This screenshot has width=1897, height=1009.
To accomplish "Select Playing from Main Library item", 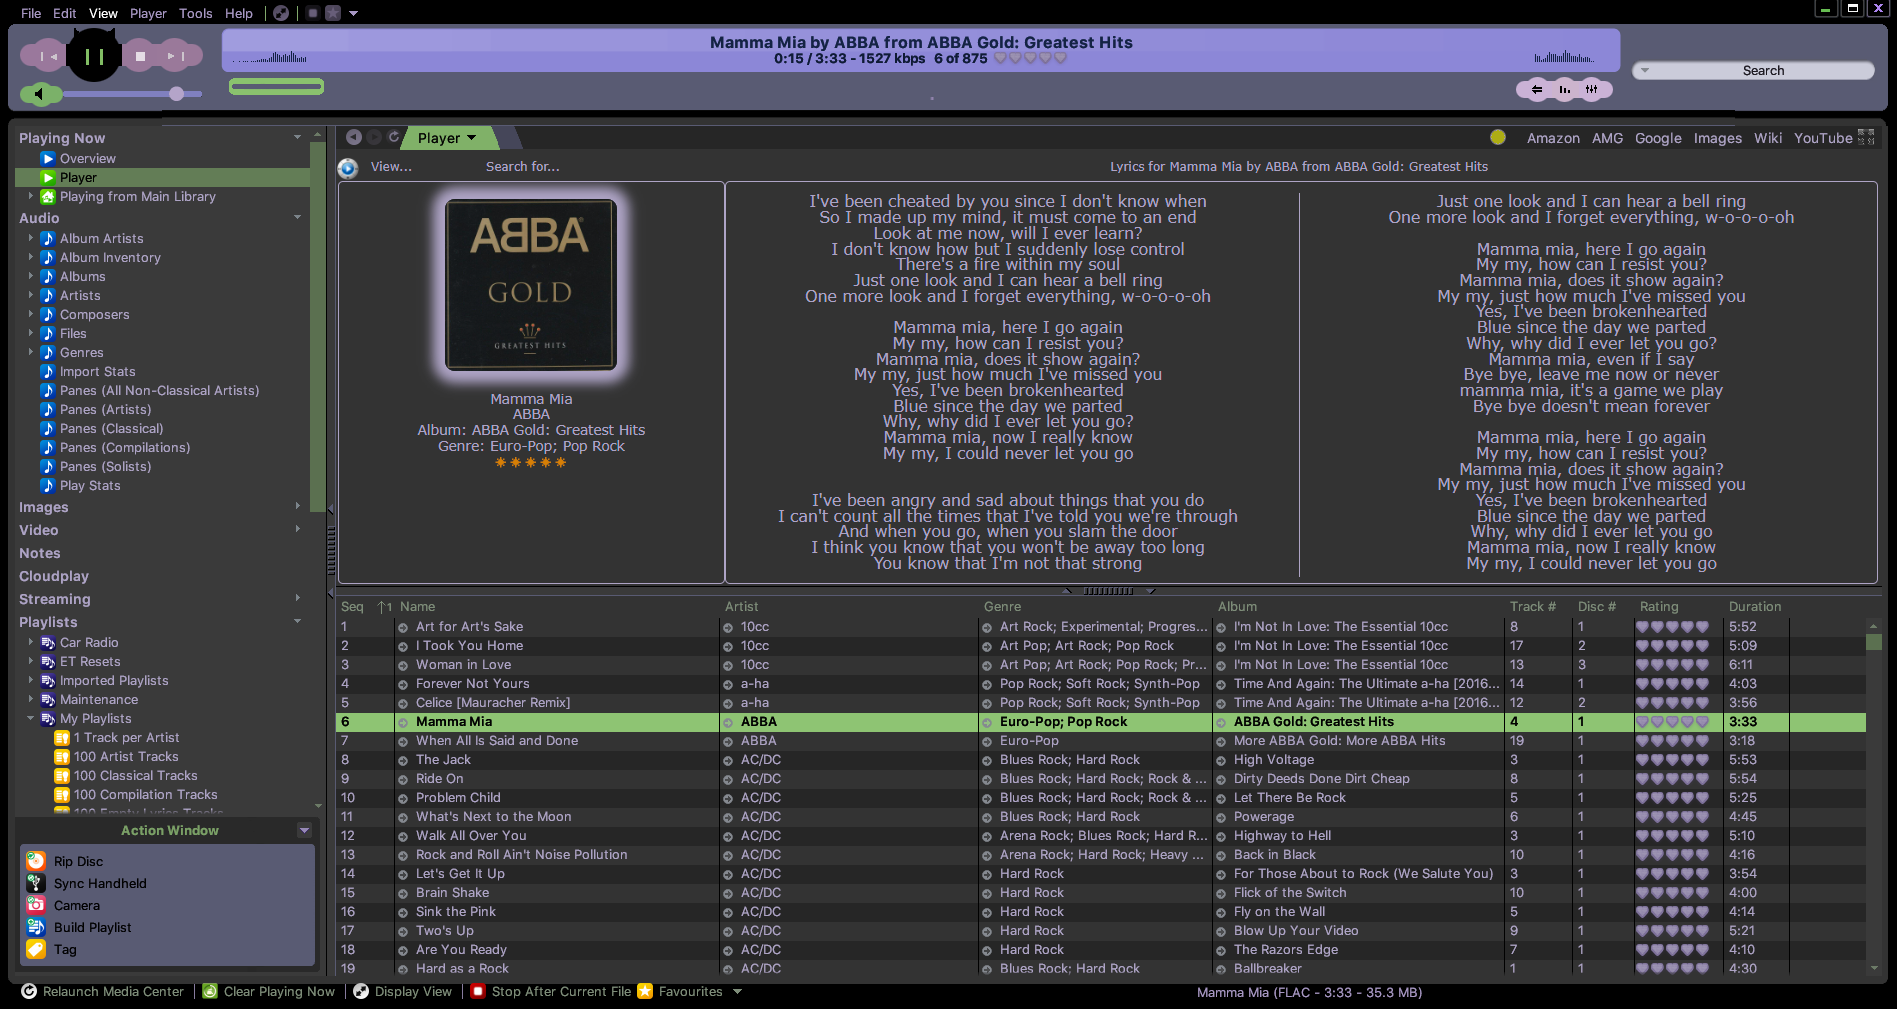I will tap(137, 196).
